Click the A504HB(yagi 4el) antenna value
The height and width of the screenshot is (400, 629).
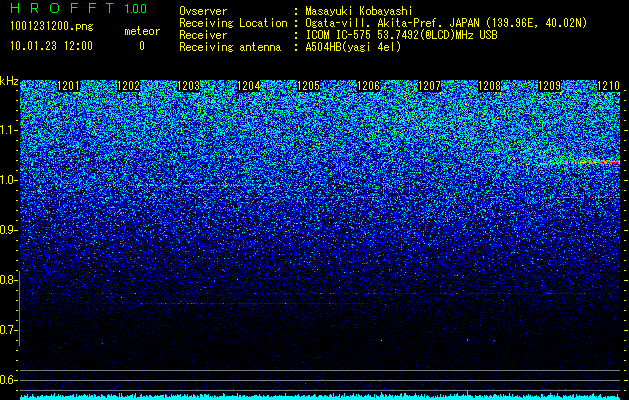point(353,47)
